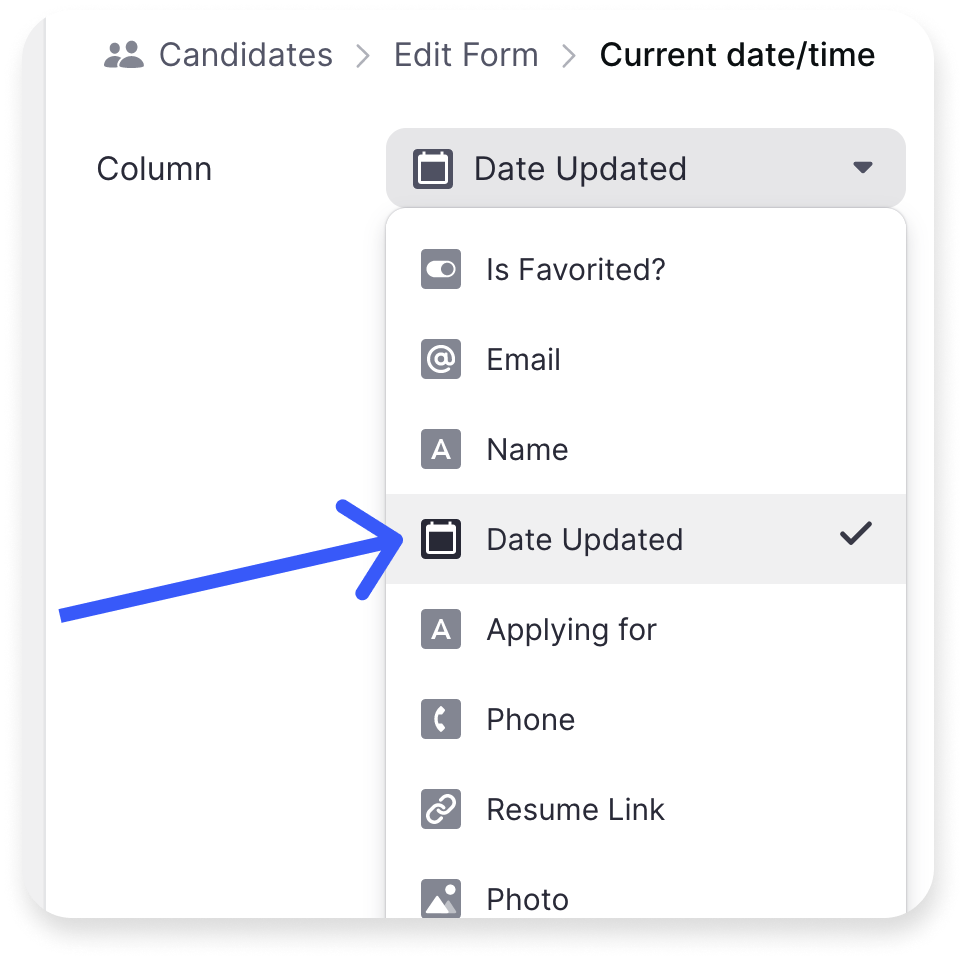Expand the Column dropdown arrow
The image size is (964, 960).
point(863,168)
